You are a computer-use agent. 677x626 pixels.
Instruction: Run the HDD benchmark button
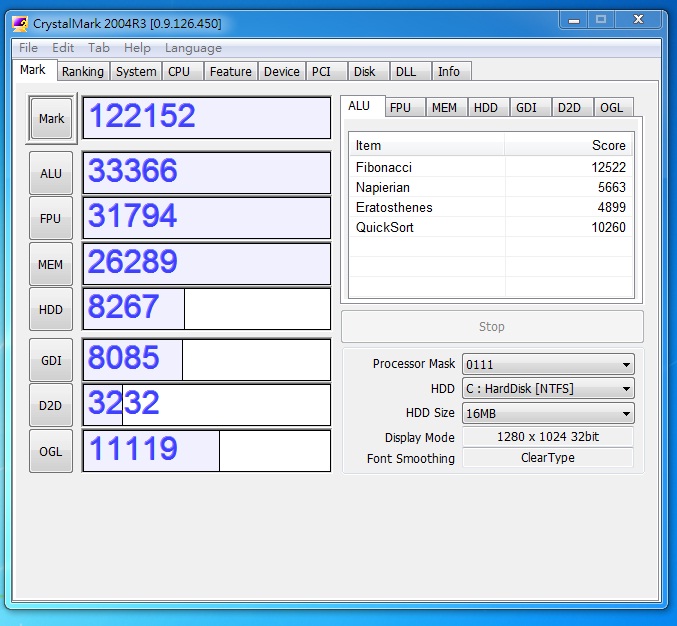click(51, 310)
